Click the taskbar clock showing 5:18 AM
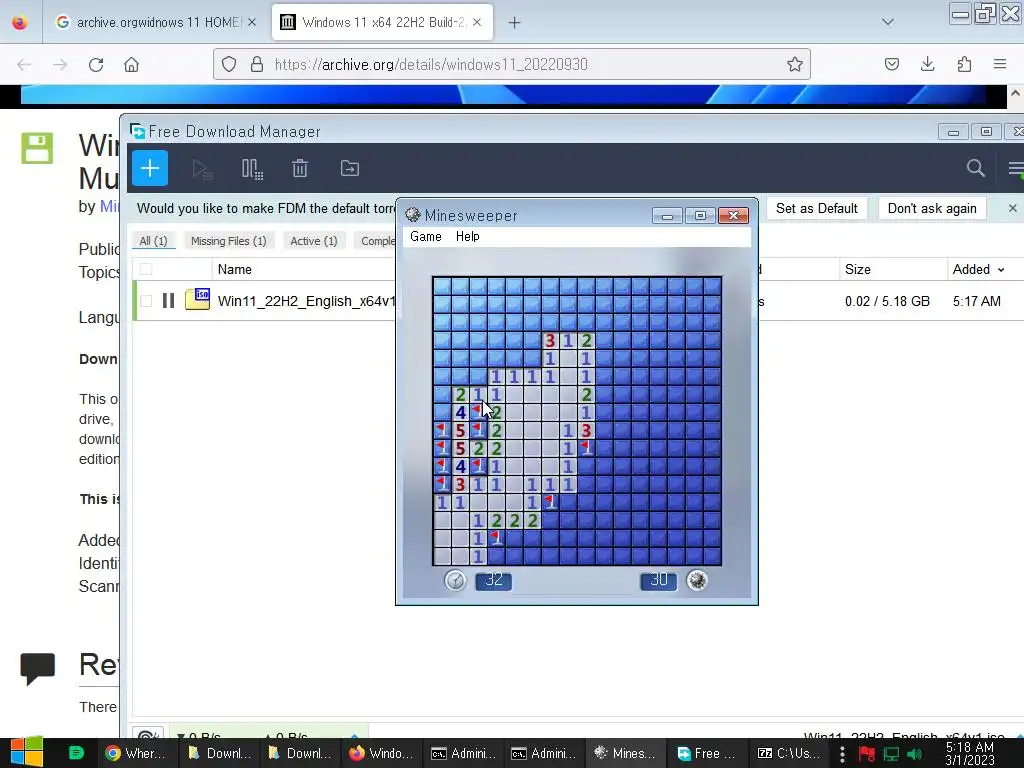The height and width of the screenshot is (768, 1024). pos(969,754)
